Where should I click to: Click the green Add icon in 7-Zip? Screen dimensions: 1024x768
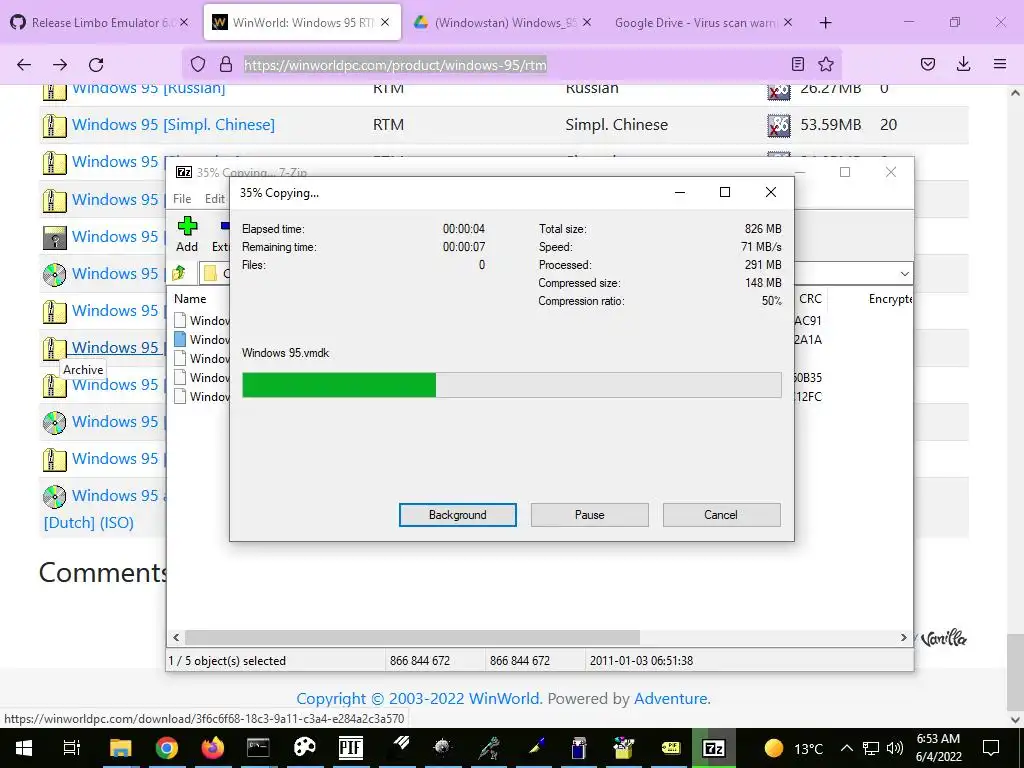point(187,226)
